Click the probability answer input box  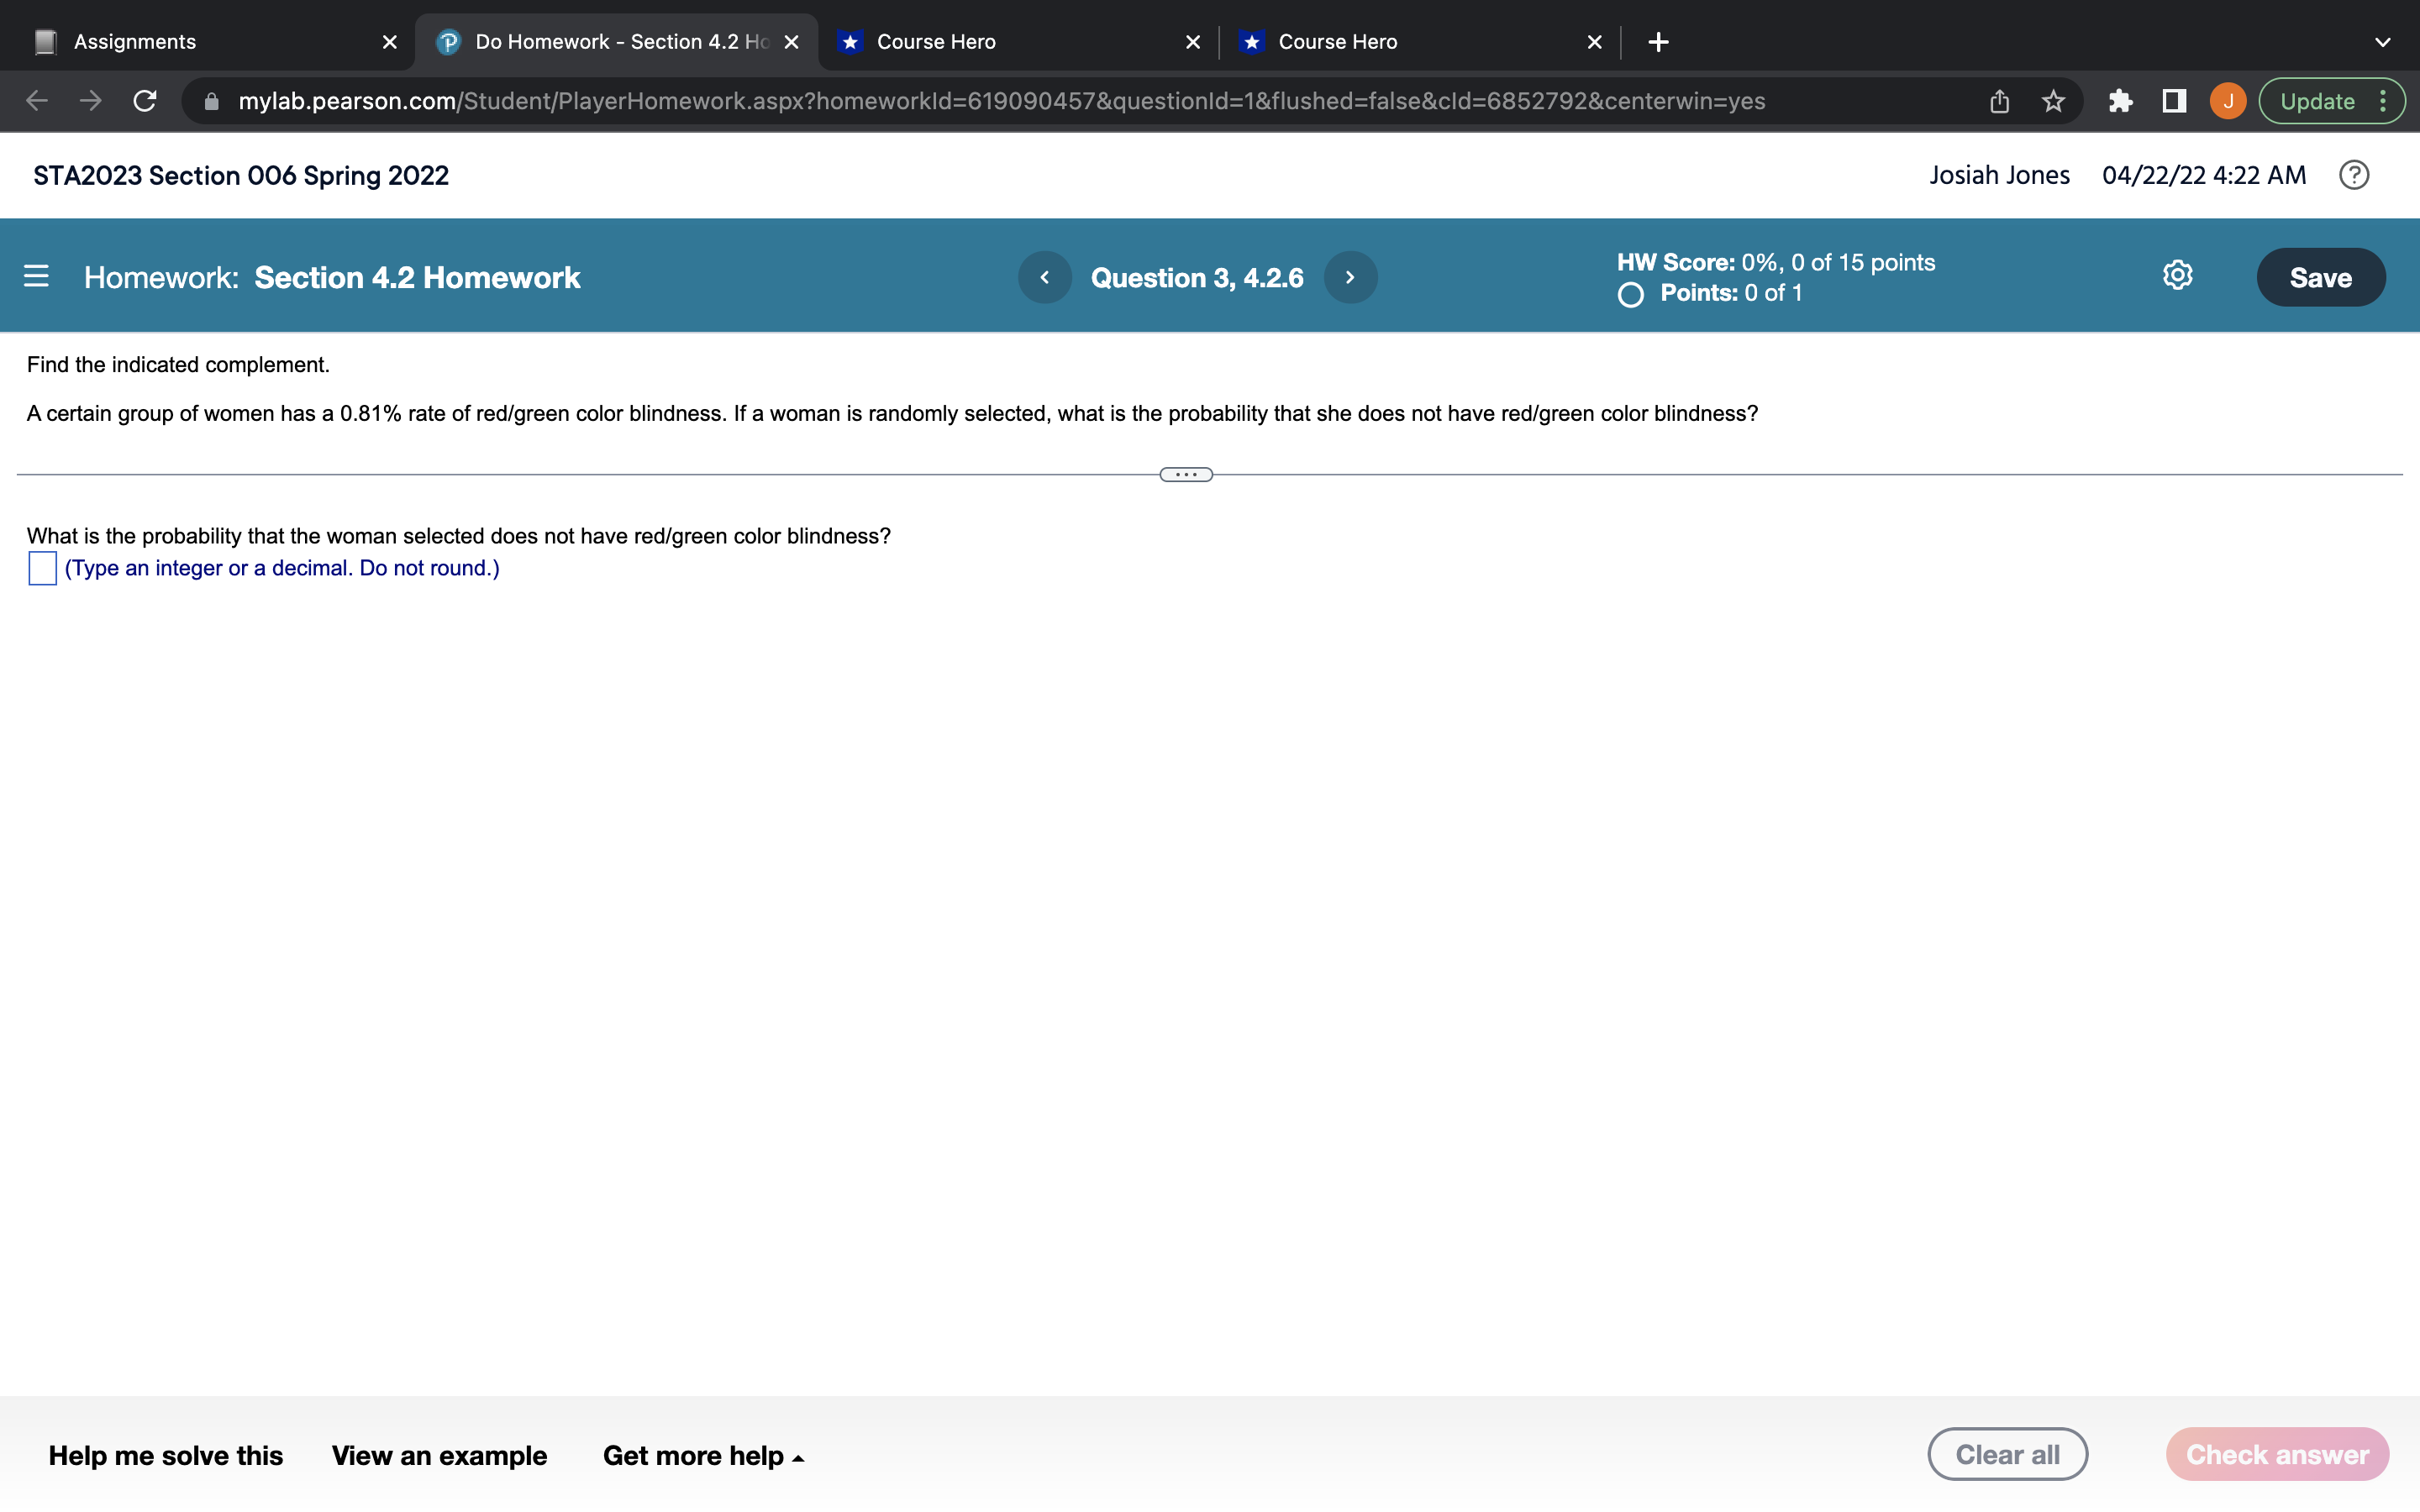[41, 567]
